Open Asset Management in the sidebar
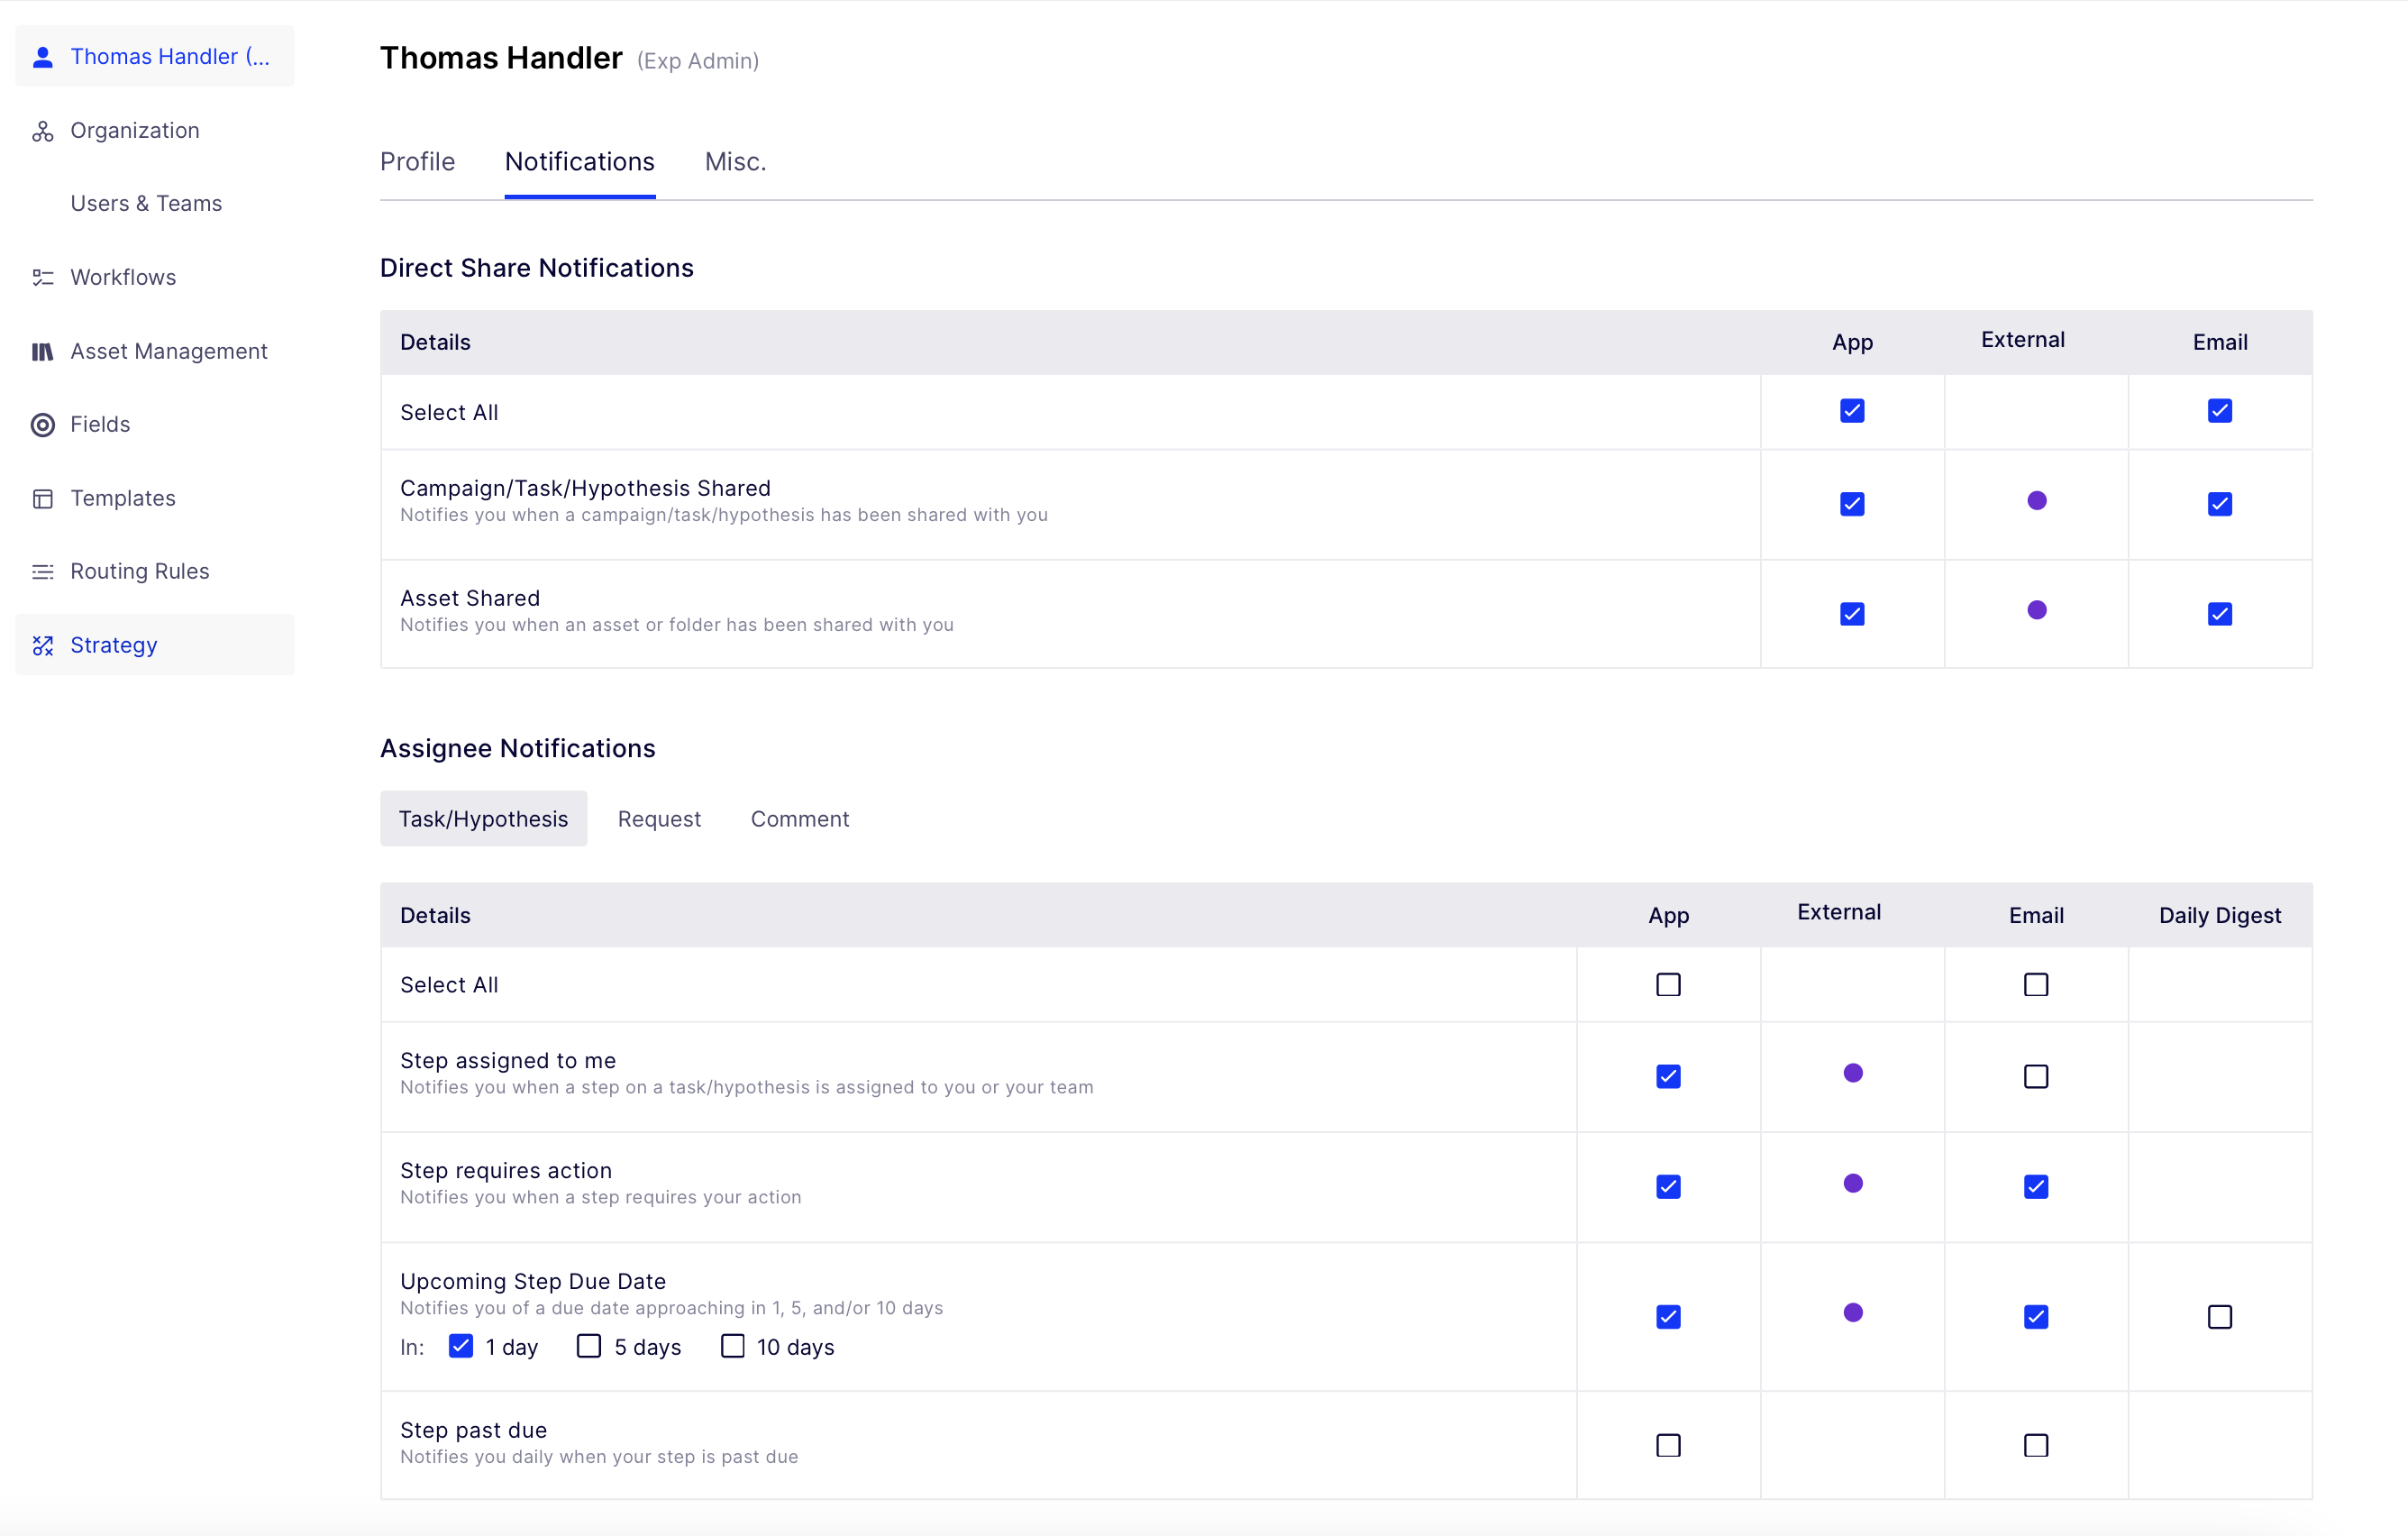 (x=155, y=351)
